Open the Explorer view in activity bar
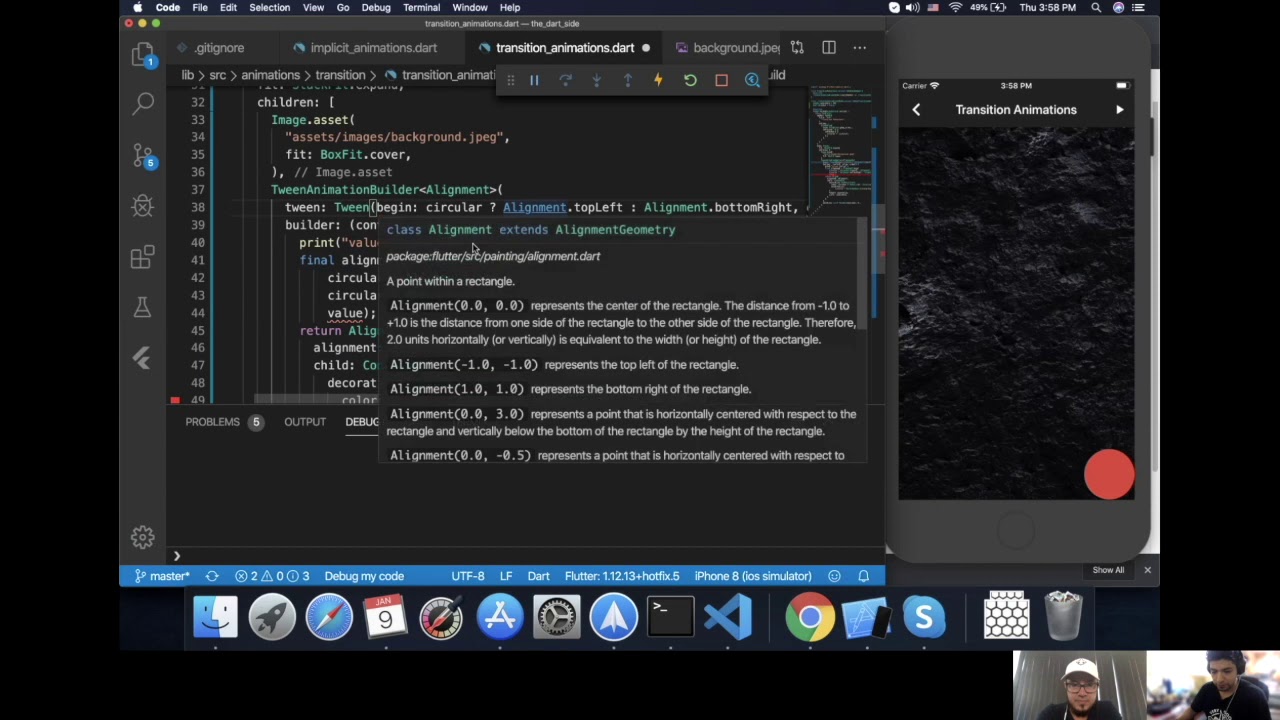Viewport: 1280px width, 720px height. pos(143,52)
